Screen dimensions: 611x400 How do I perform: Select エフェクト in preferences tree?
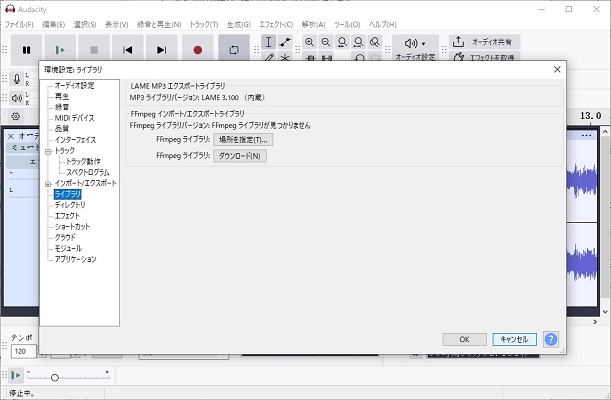(x=67, y=216)
